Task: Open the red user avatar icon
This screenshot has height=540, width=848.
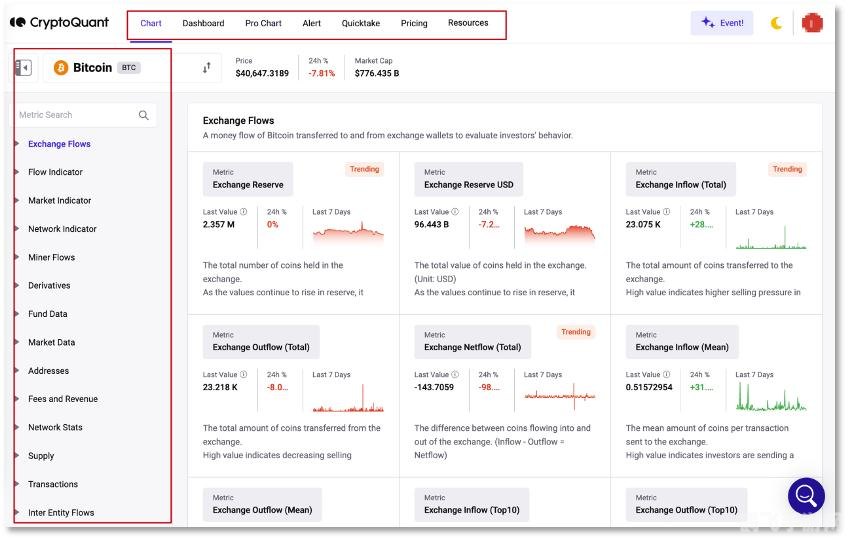Action: click(812, 23)
